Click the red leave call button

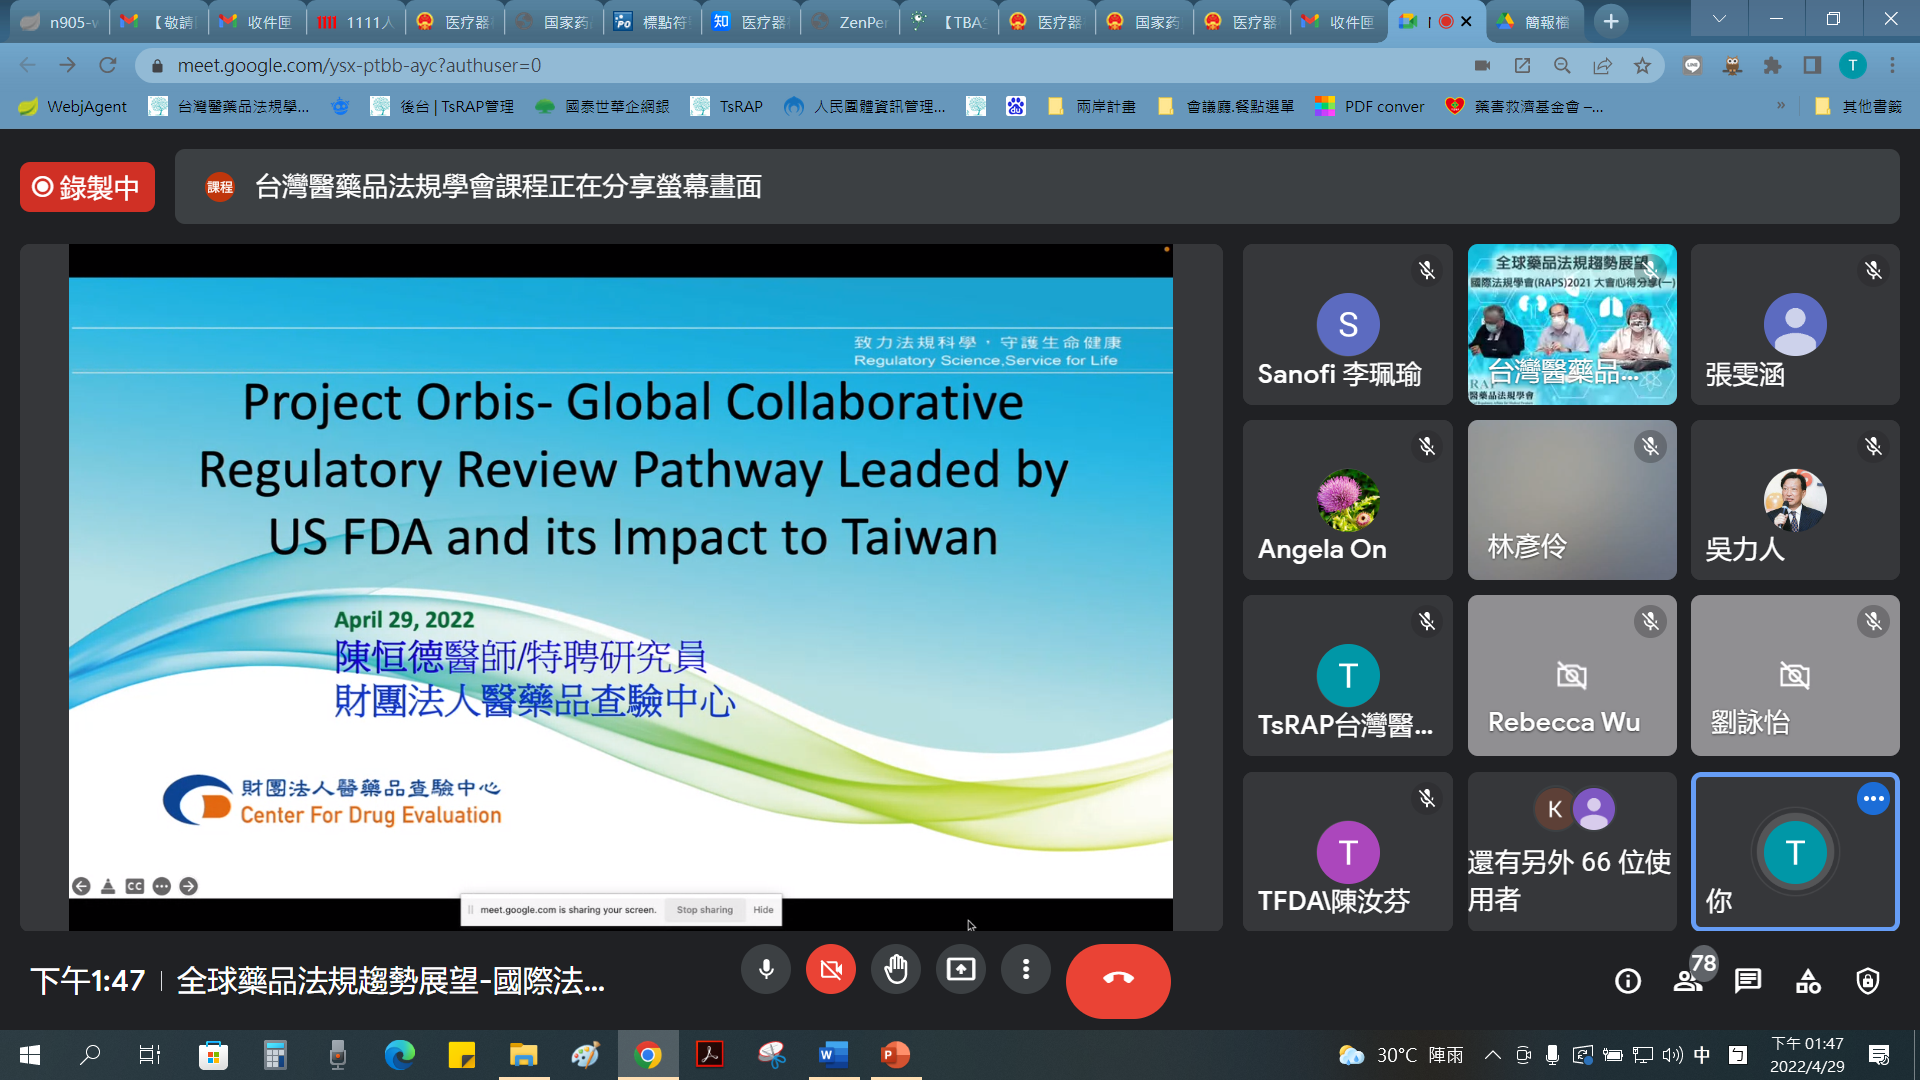(1117, 980)
